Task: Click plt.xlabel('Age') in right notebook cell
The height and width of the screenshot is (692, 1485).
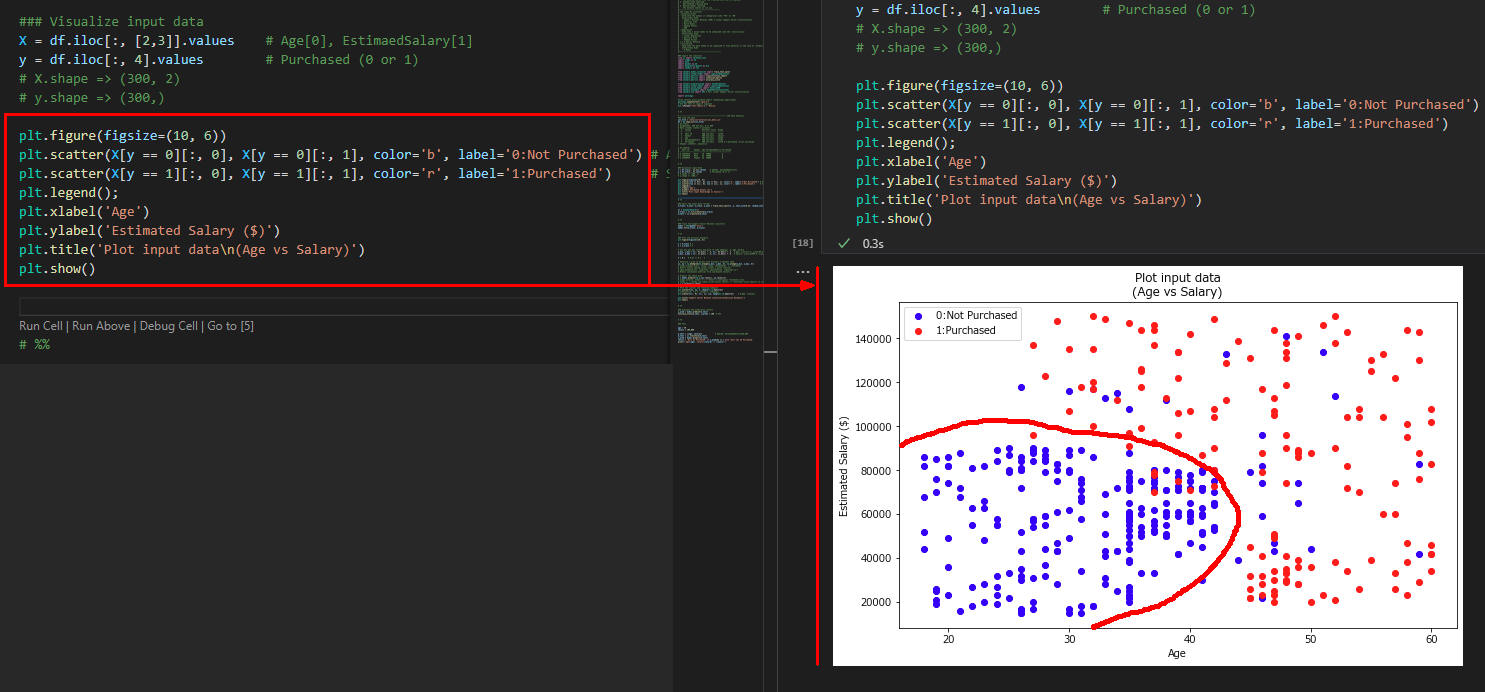Action: [x=921, y=162]
